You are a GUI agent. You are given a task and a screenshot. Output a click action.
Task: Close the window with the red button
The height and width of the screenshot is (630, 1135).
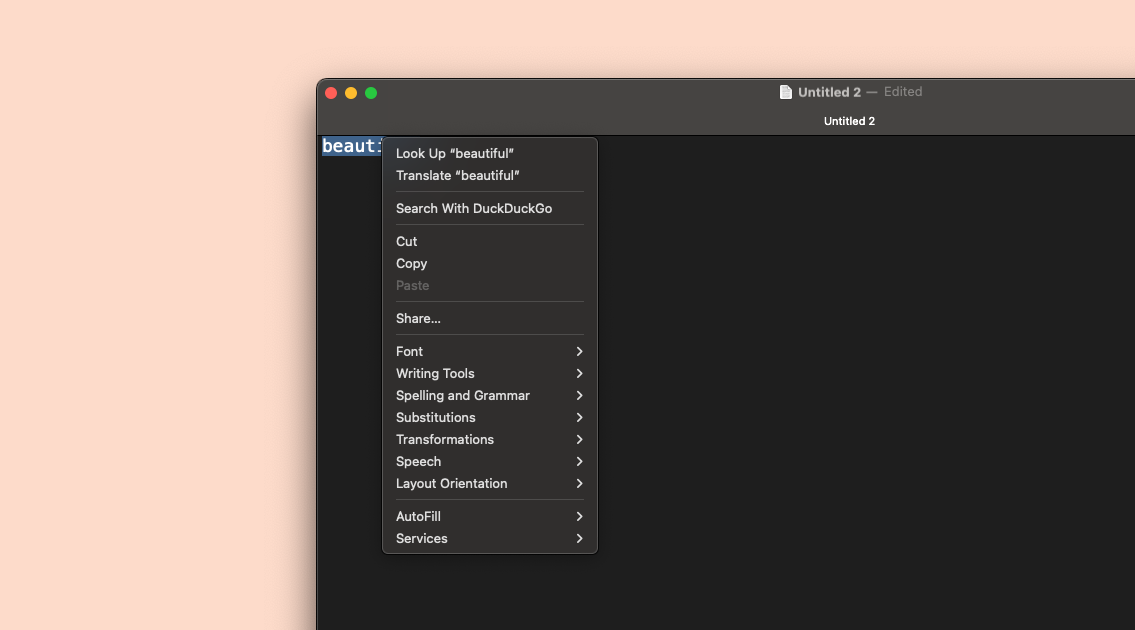coord(331,93)
